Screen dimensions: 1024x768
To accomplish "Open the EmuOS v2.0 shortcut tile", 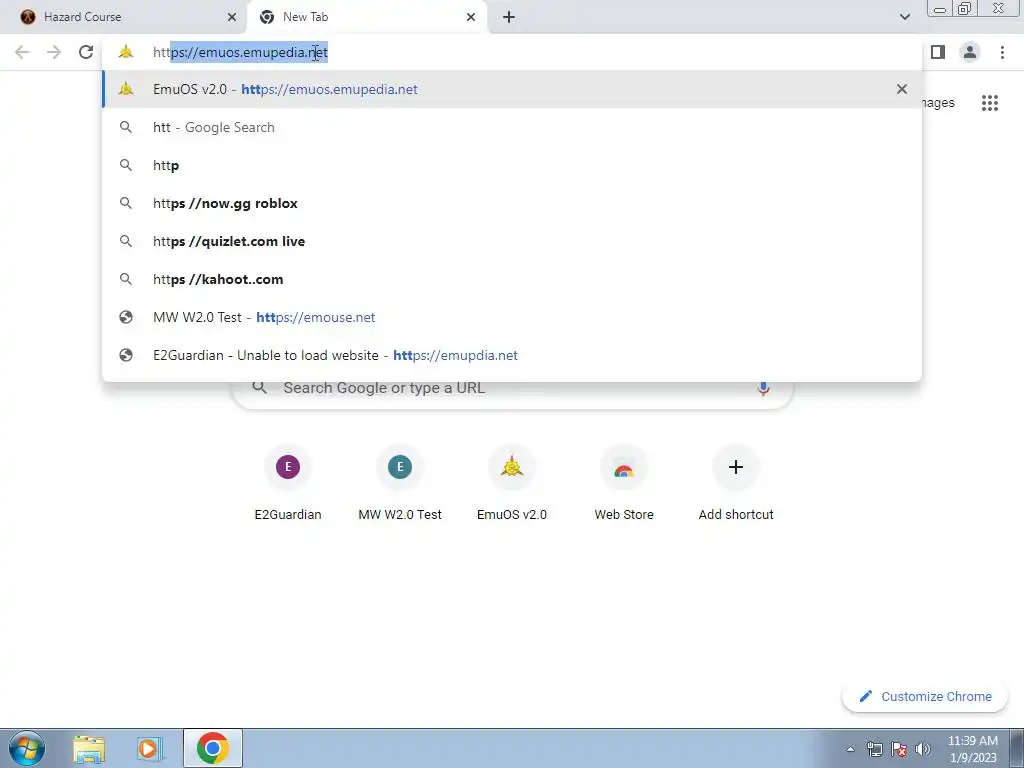I will (x=512, y=483).
